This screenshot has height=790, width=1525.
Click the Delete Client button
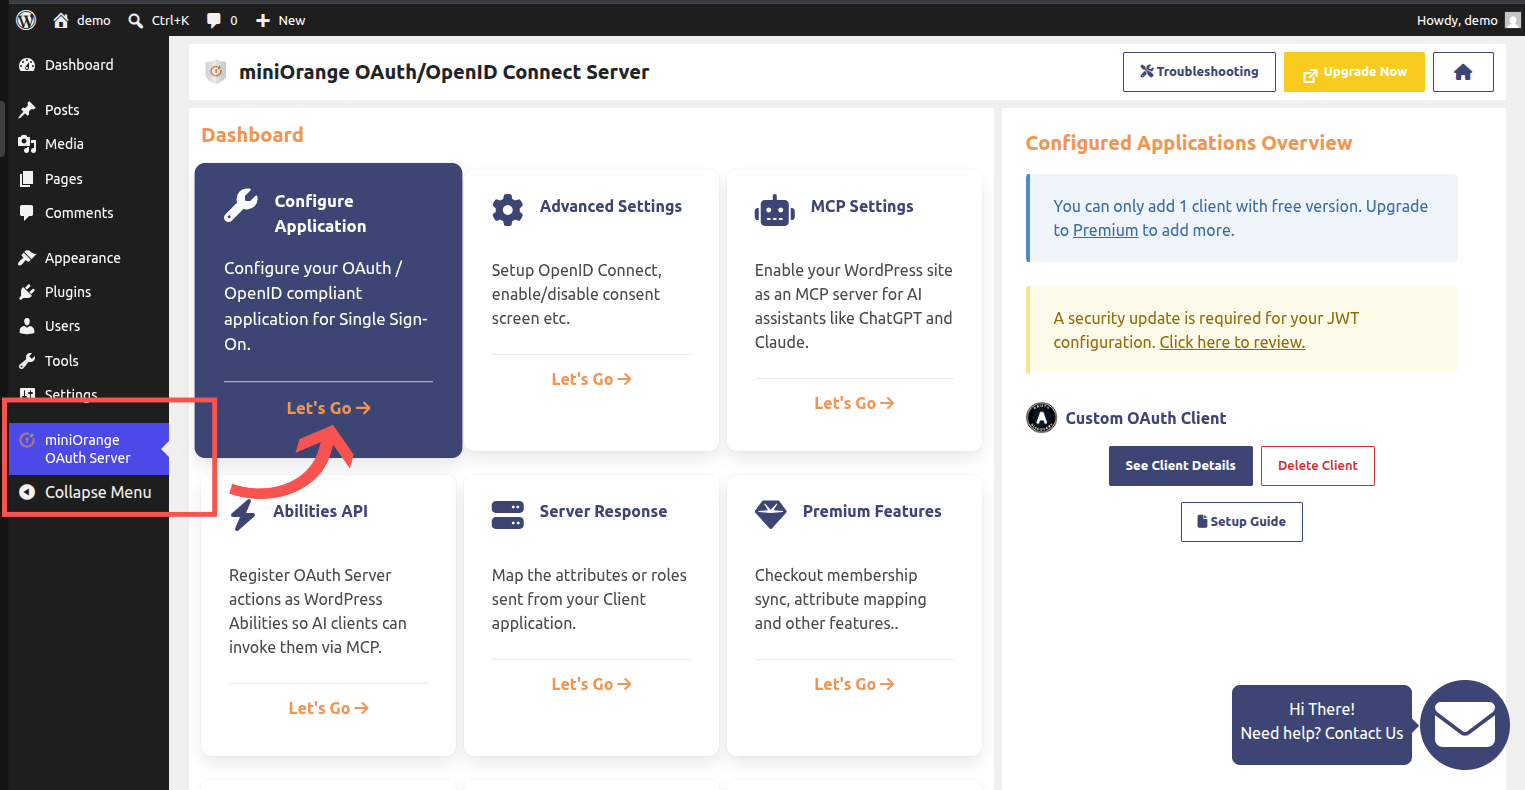1318,466
